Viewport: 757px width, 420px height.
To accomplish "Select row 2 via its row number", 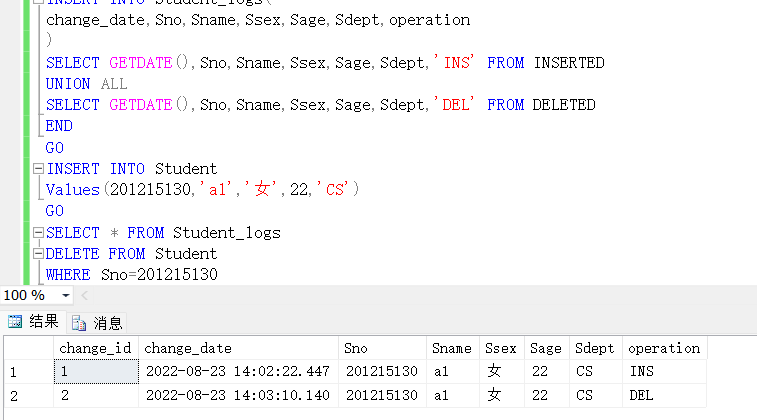I will (29, 396).
